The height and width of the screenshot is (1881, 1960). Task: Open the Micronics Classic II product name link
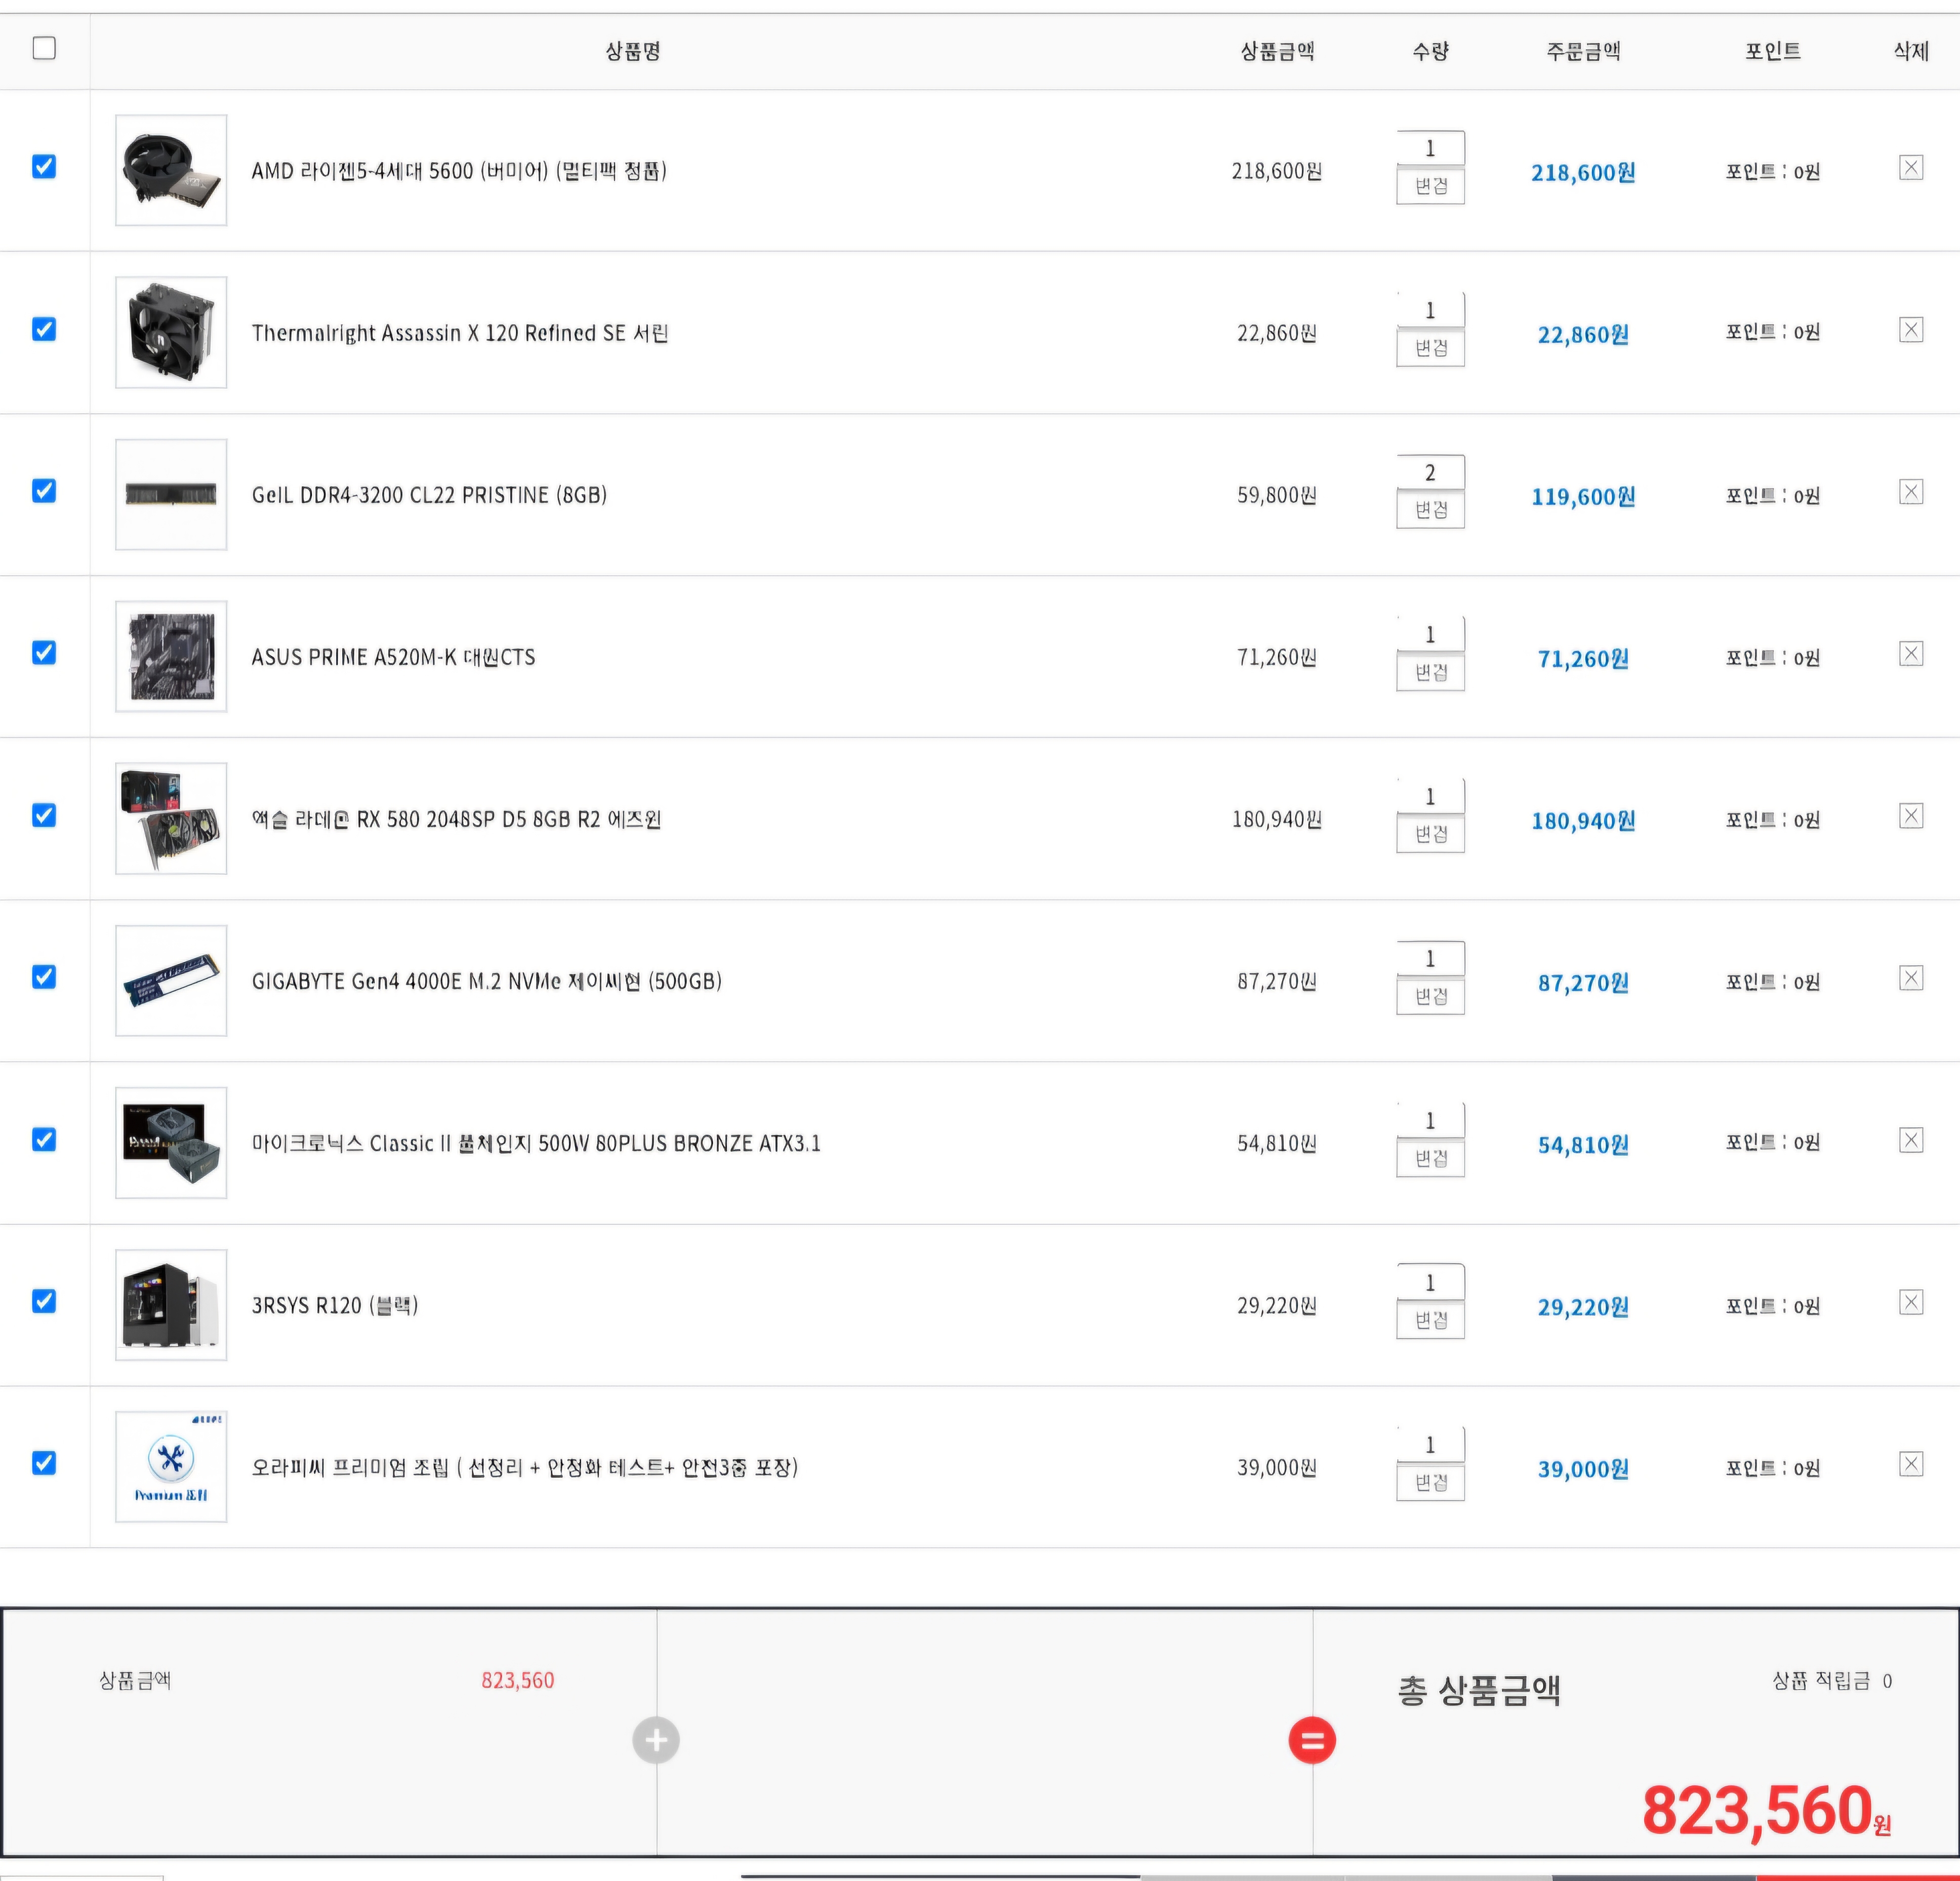tap(535, 1143)
